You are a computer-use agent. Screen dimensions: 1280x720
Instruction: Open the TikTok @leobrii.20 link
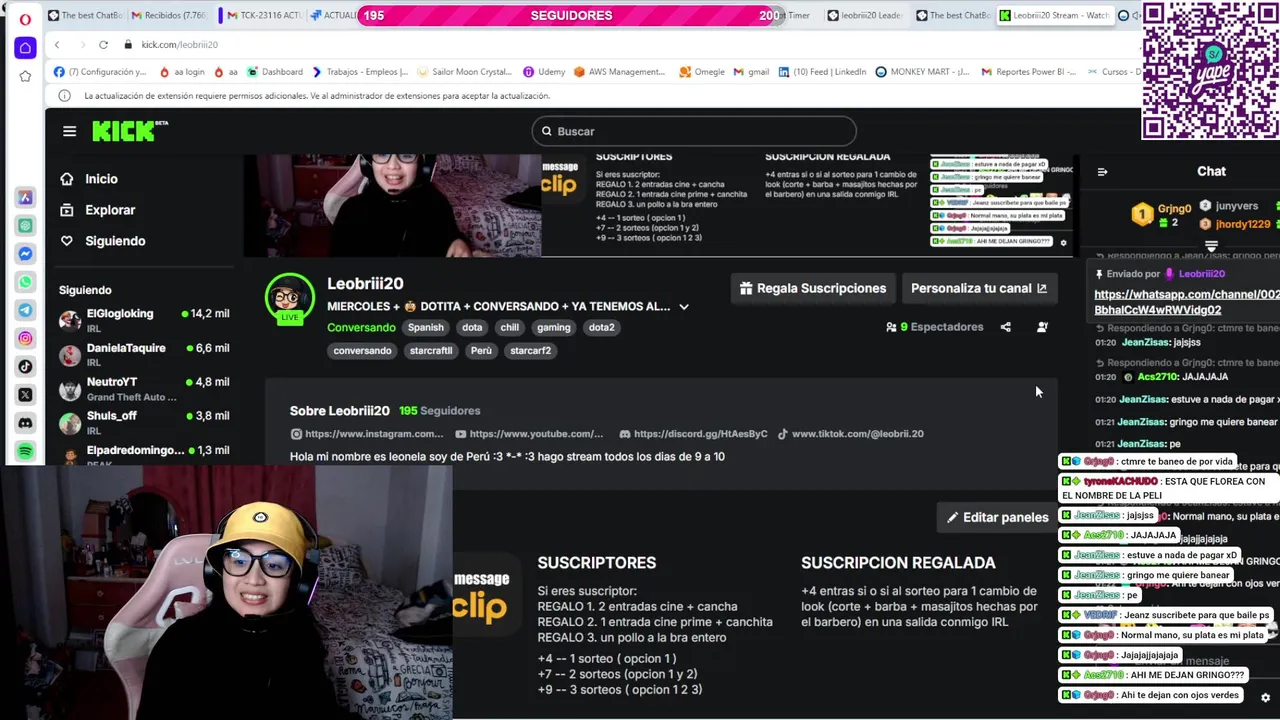click(850, 434)
